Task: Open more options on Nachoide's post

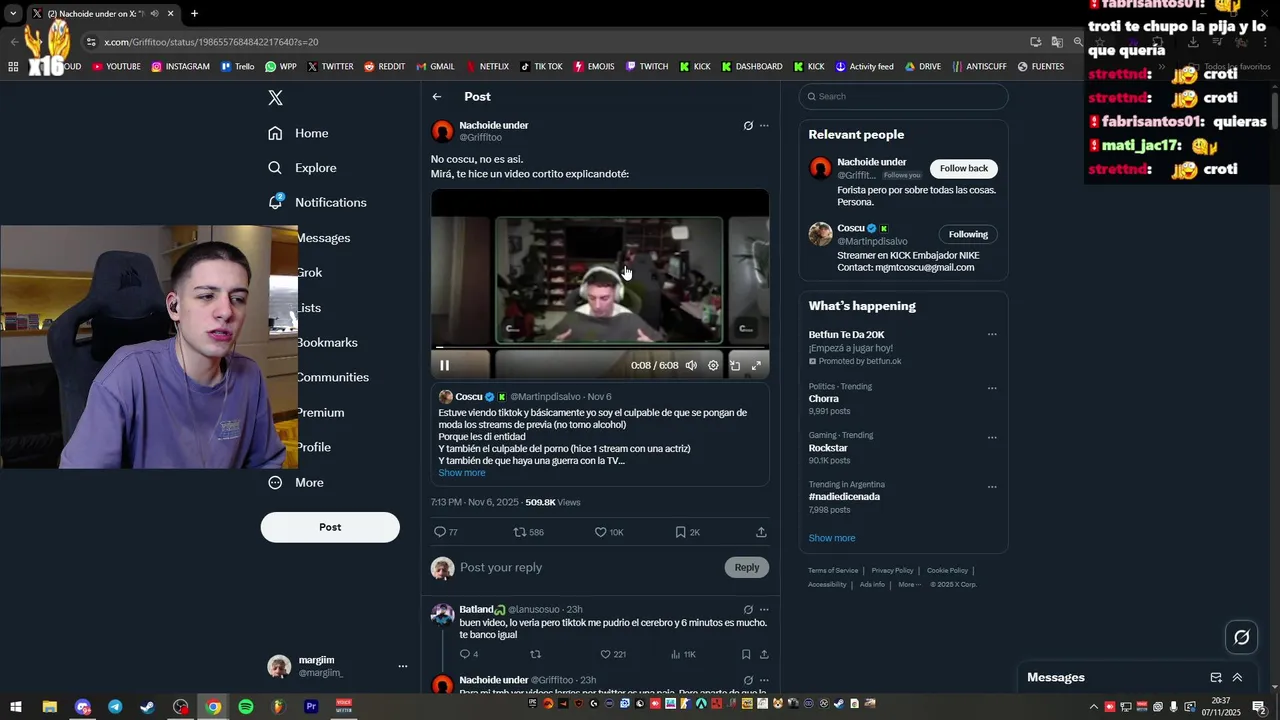Action: [x=764, y=126]
